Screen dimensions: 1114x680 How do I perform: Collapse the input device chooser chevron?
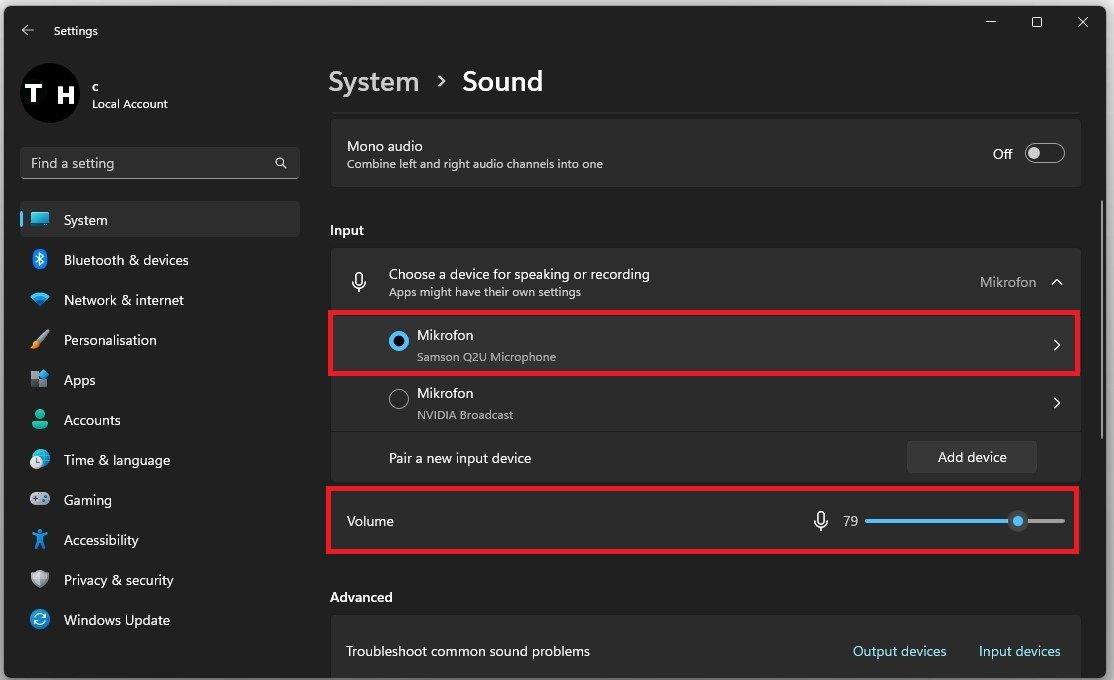coord(1057,283)
